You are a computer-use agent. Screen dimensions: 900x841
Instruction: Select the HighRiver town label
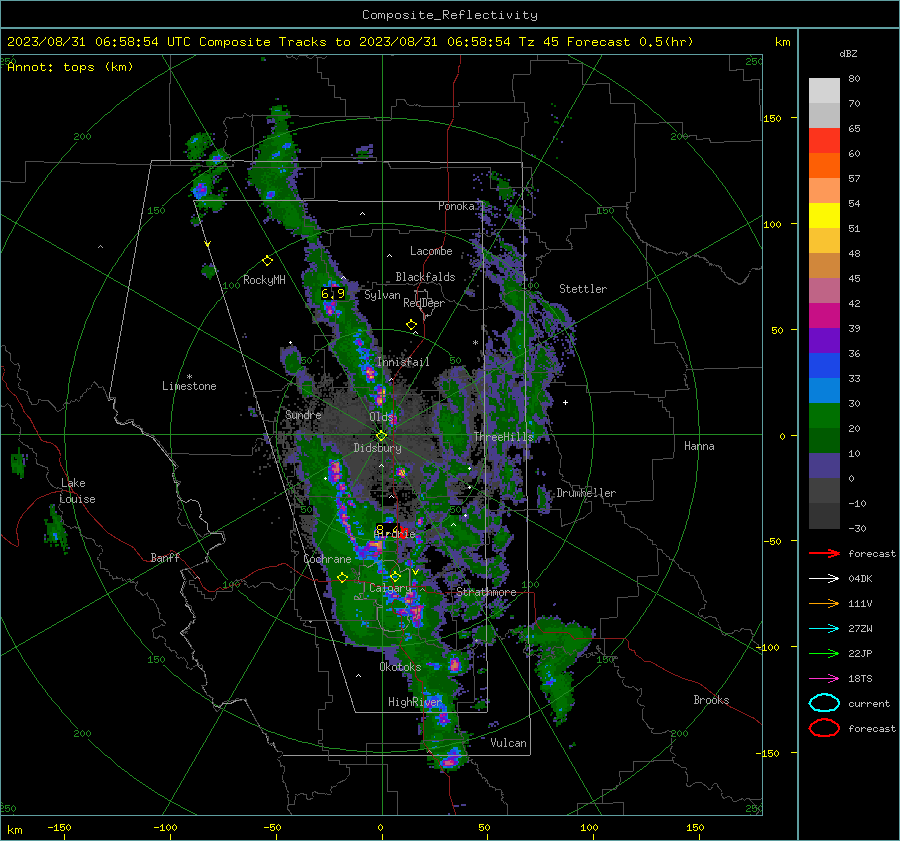coord(414,702)
